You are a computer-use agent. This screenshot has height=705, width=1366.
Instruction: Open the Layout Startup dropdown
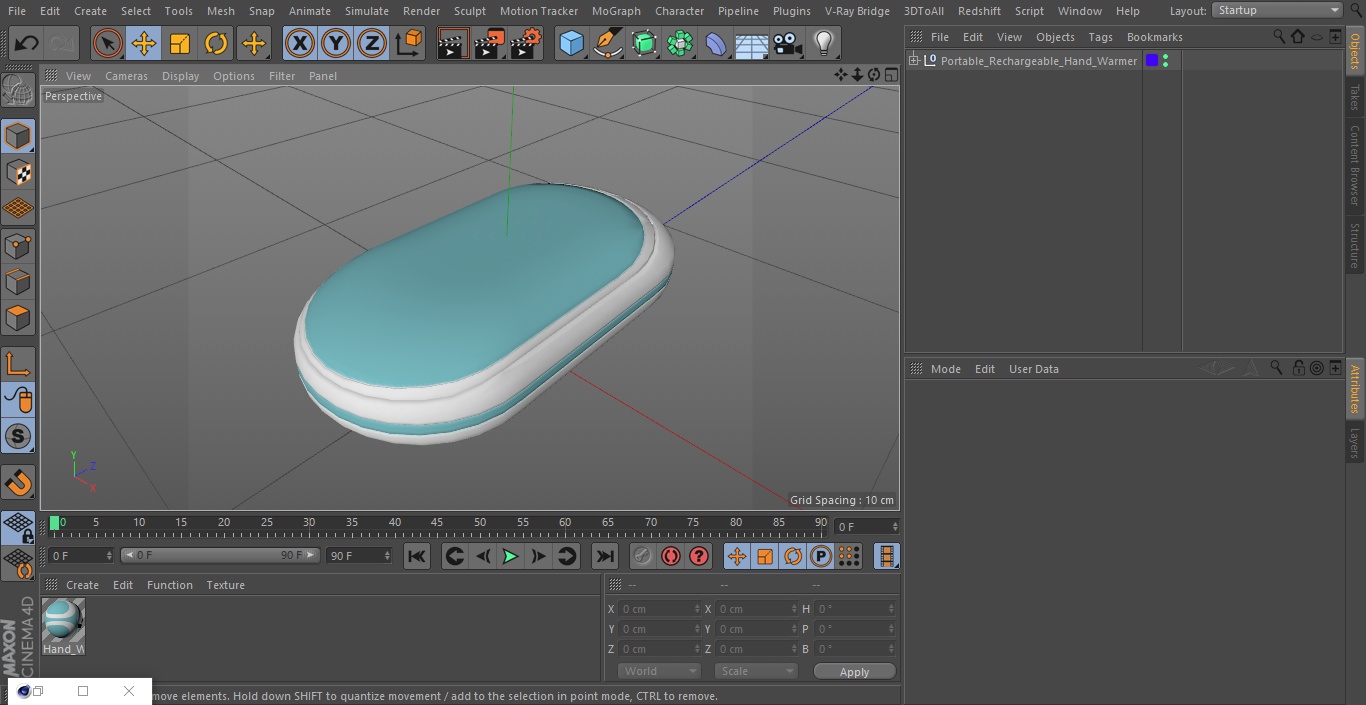[x=1277, y=10]
